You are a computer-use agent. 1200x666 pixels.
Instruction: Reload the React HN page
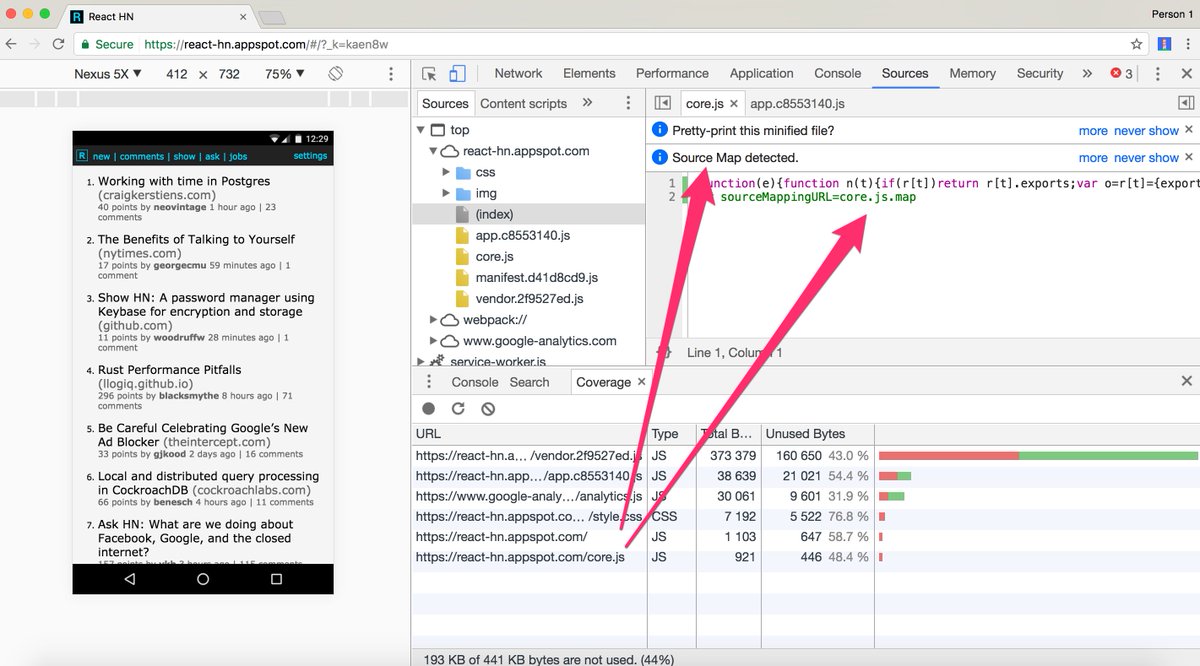pos(59,44)
